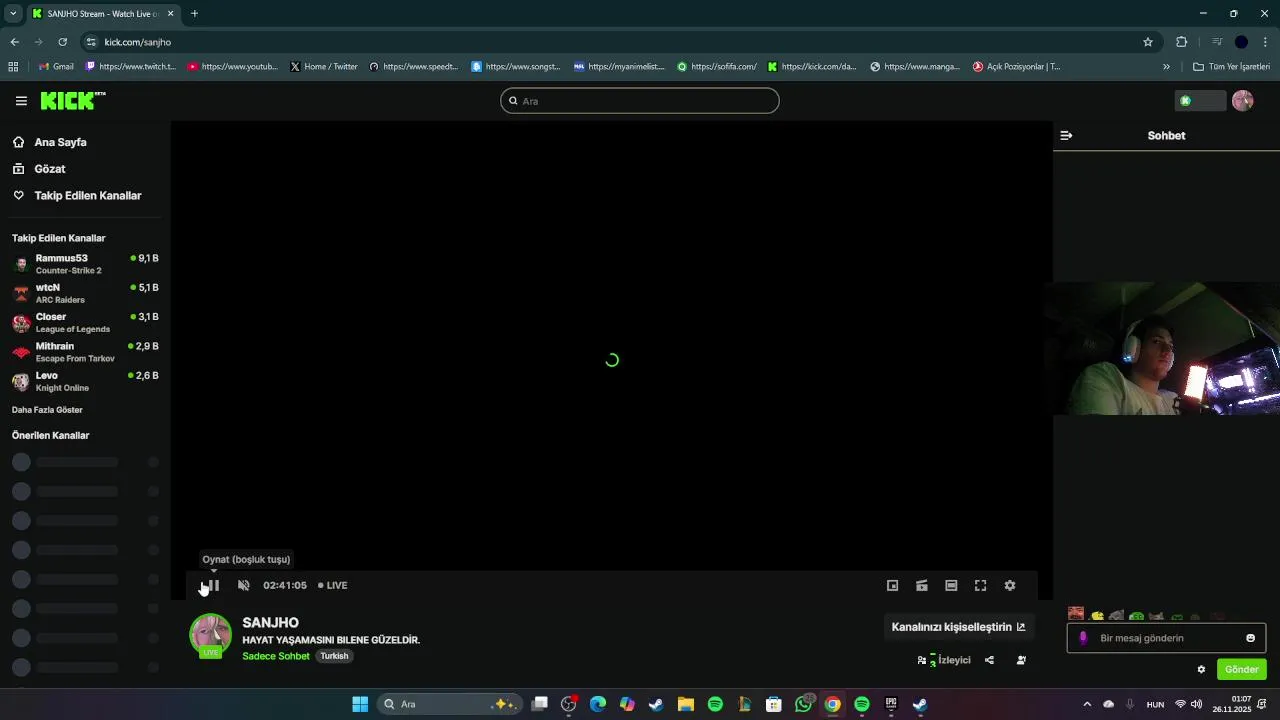1280x720 pixels.
Task: Open Closer channel from followed list
Action: coord(85,322)
